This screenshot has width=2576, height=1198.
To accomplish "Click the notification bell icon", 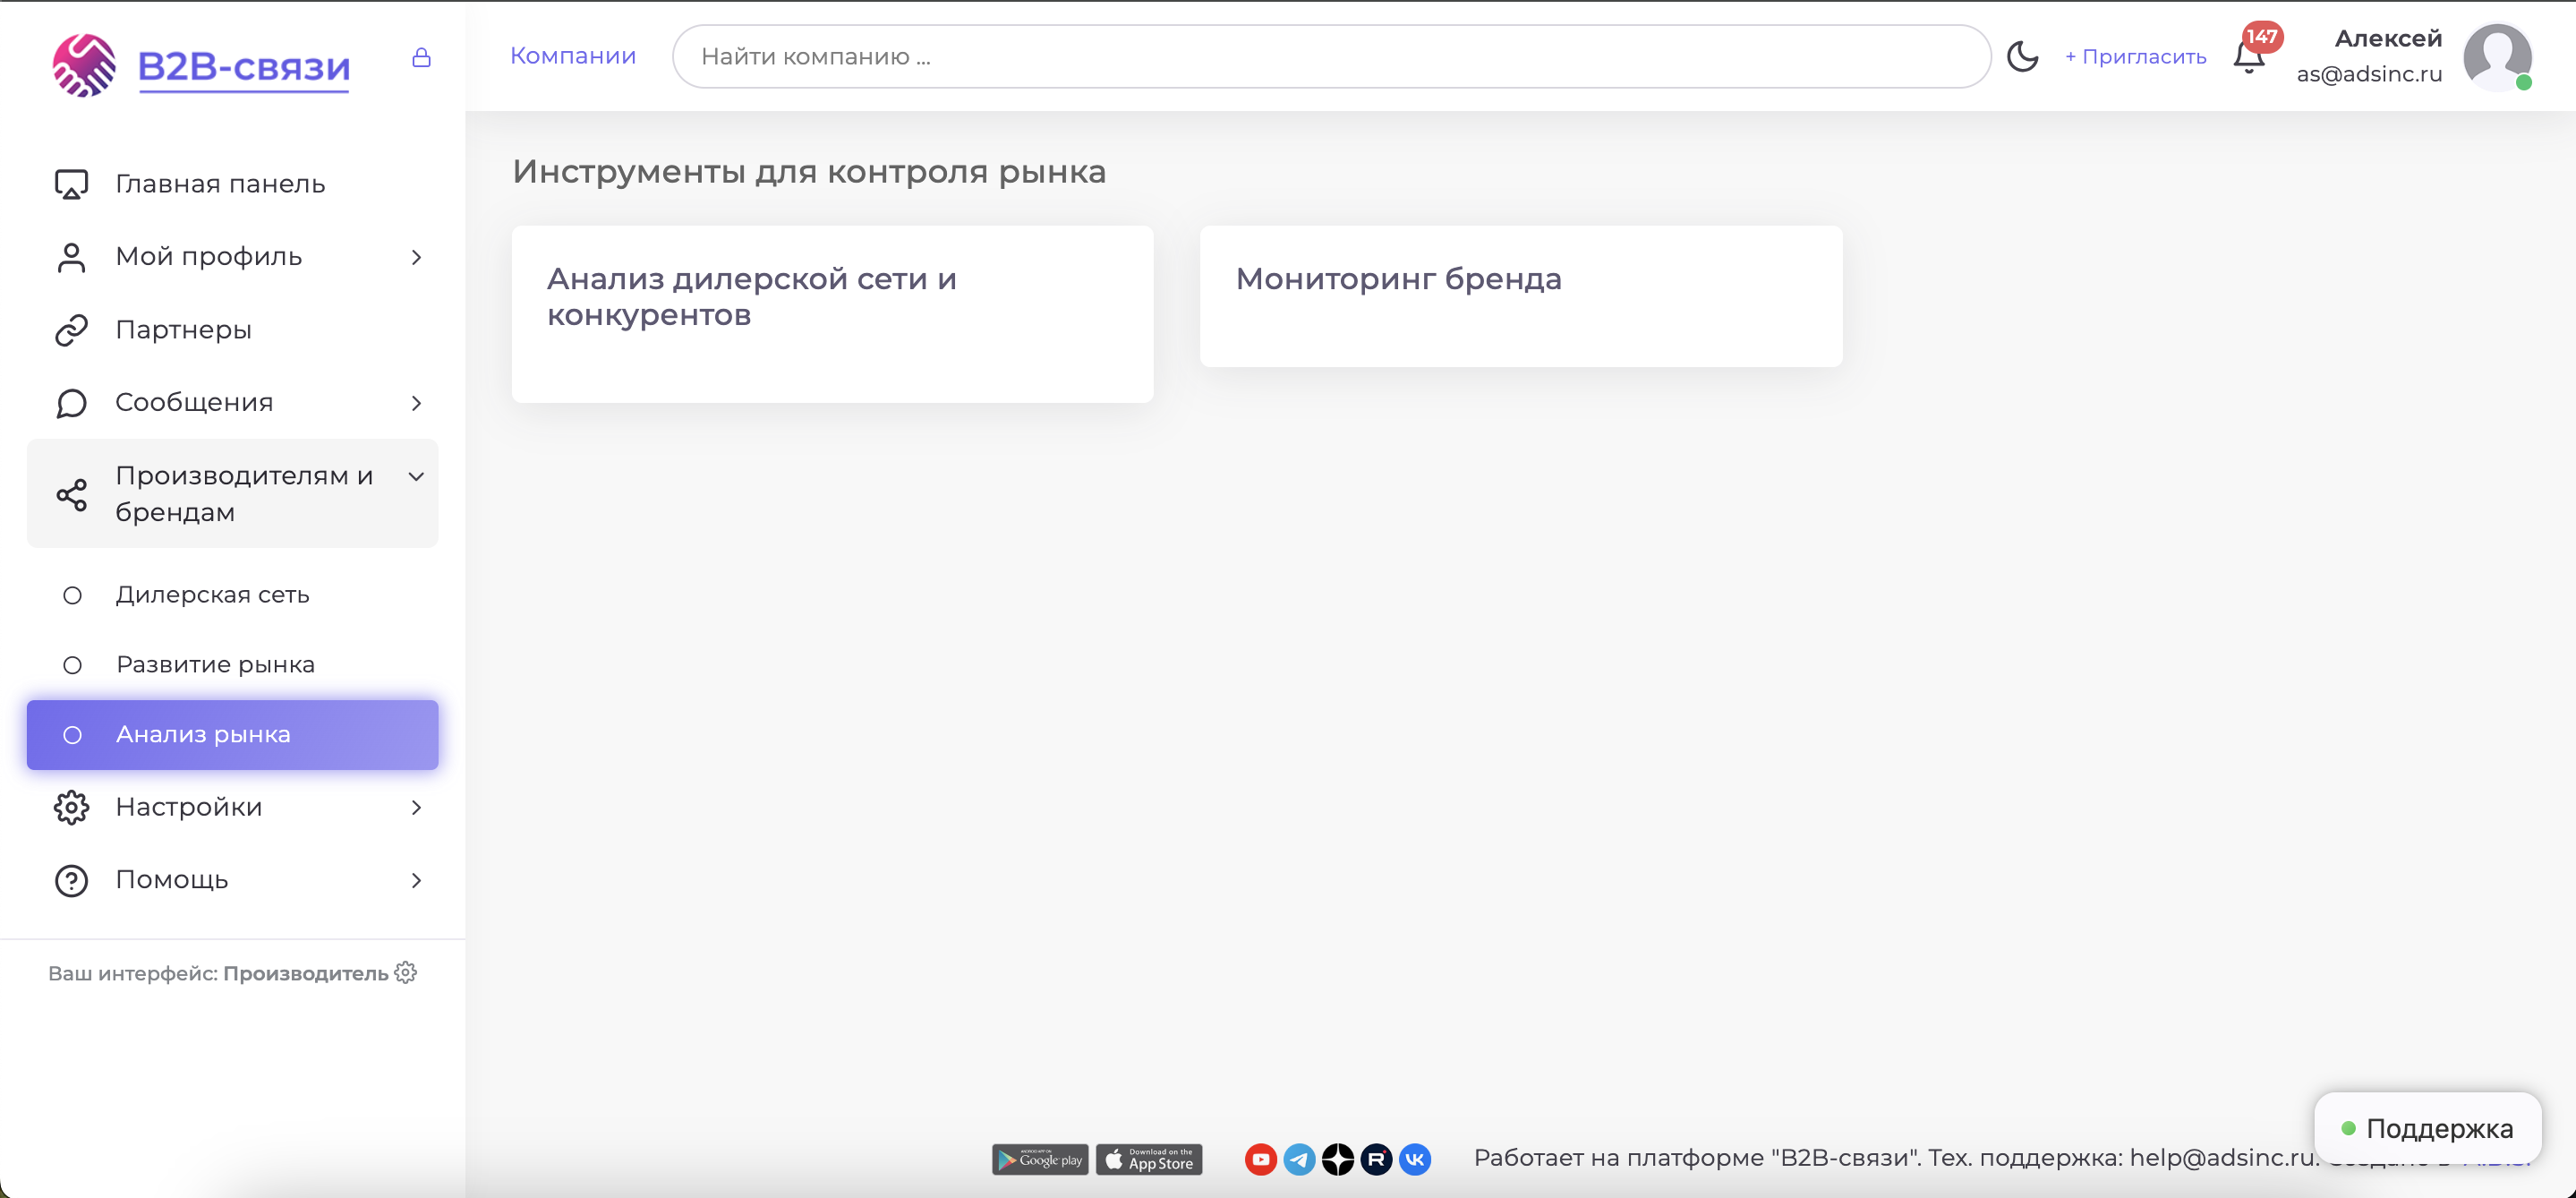I will pyautogui.click(x=2248, y=58).
